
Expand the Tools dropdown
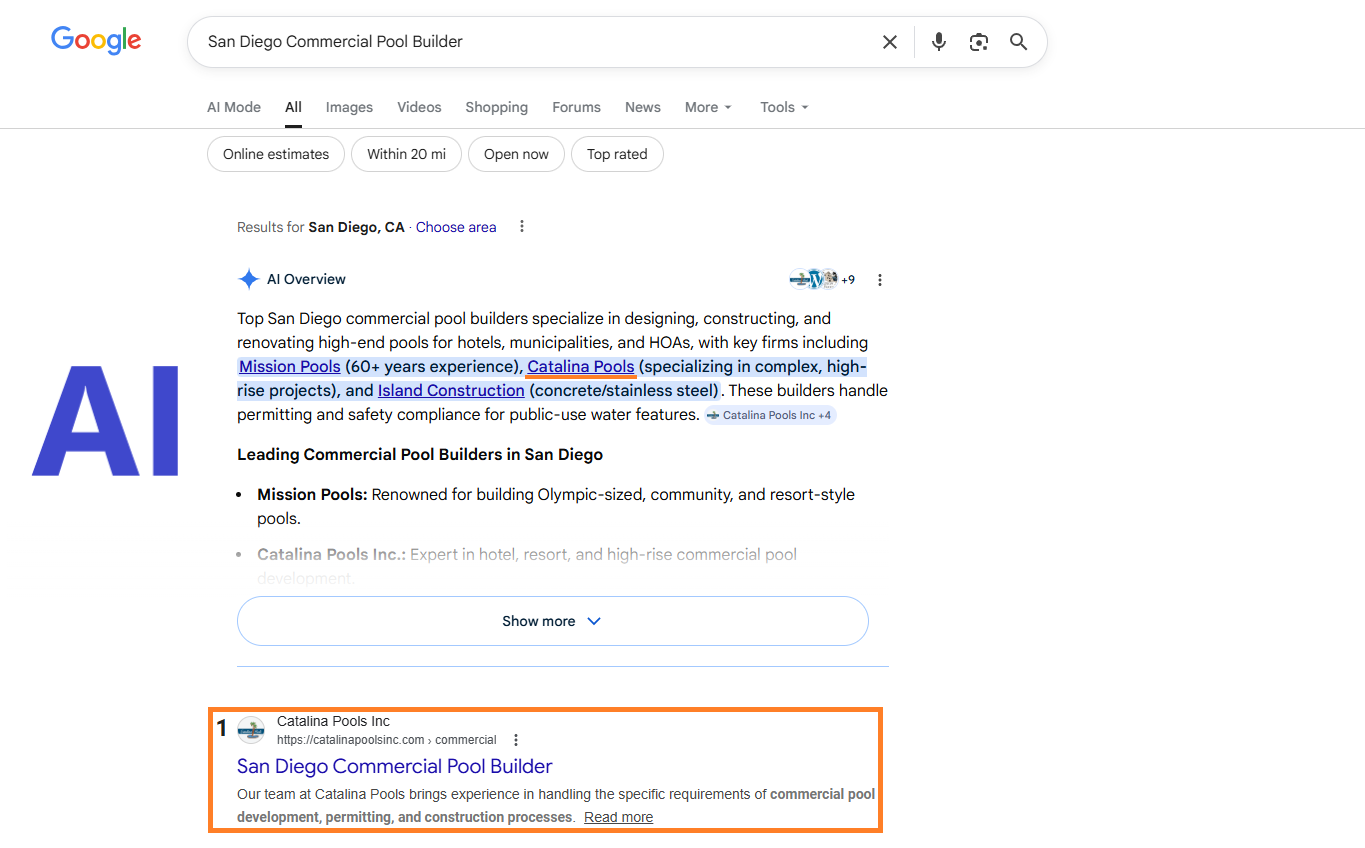[784, 107]
